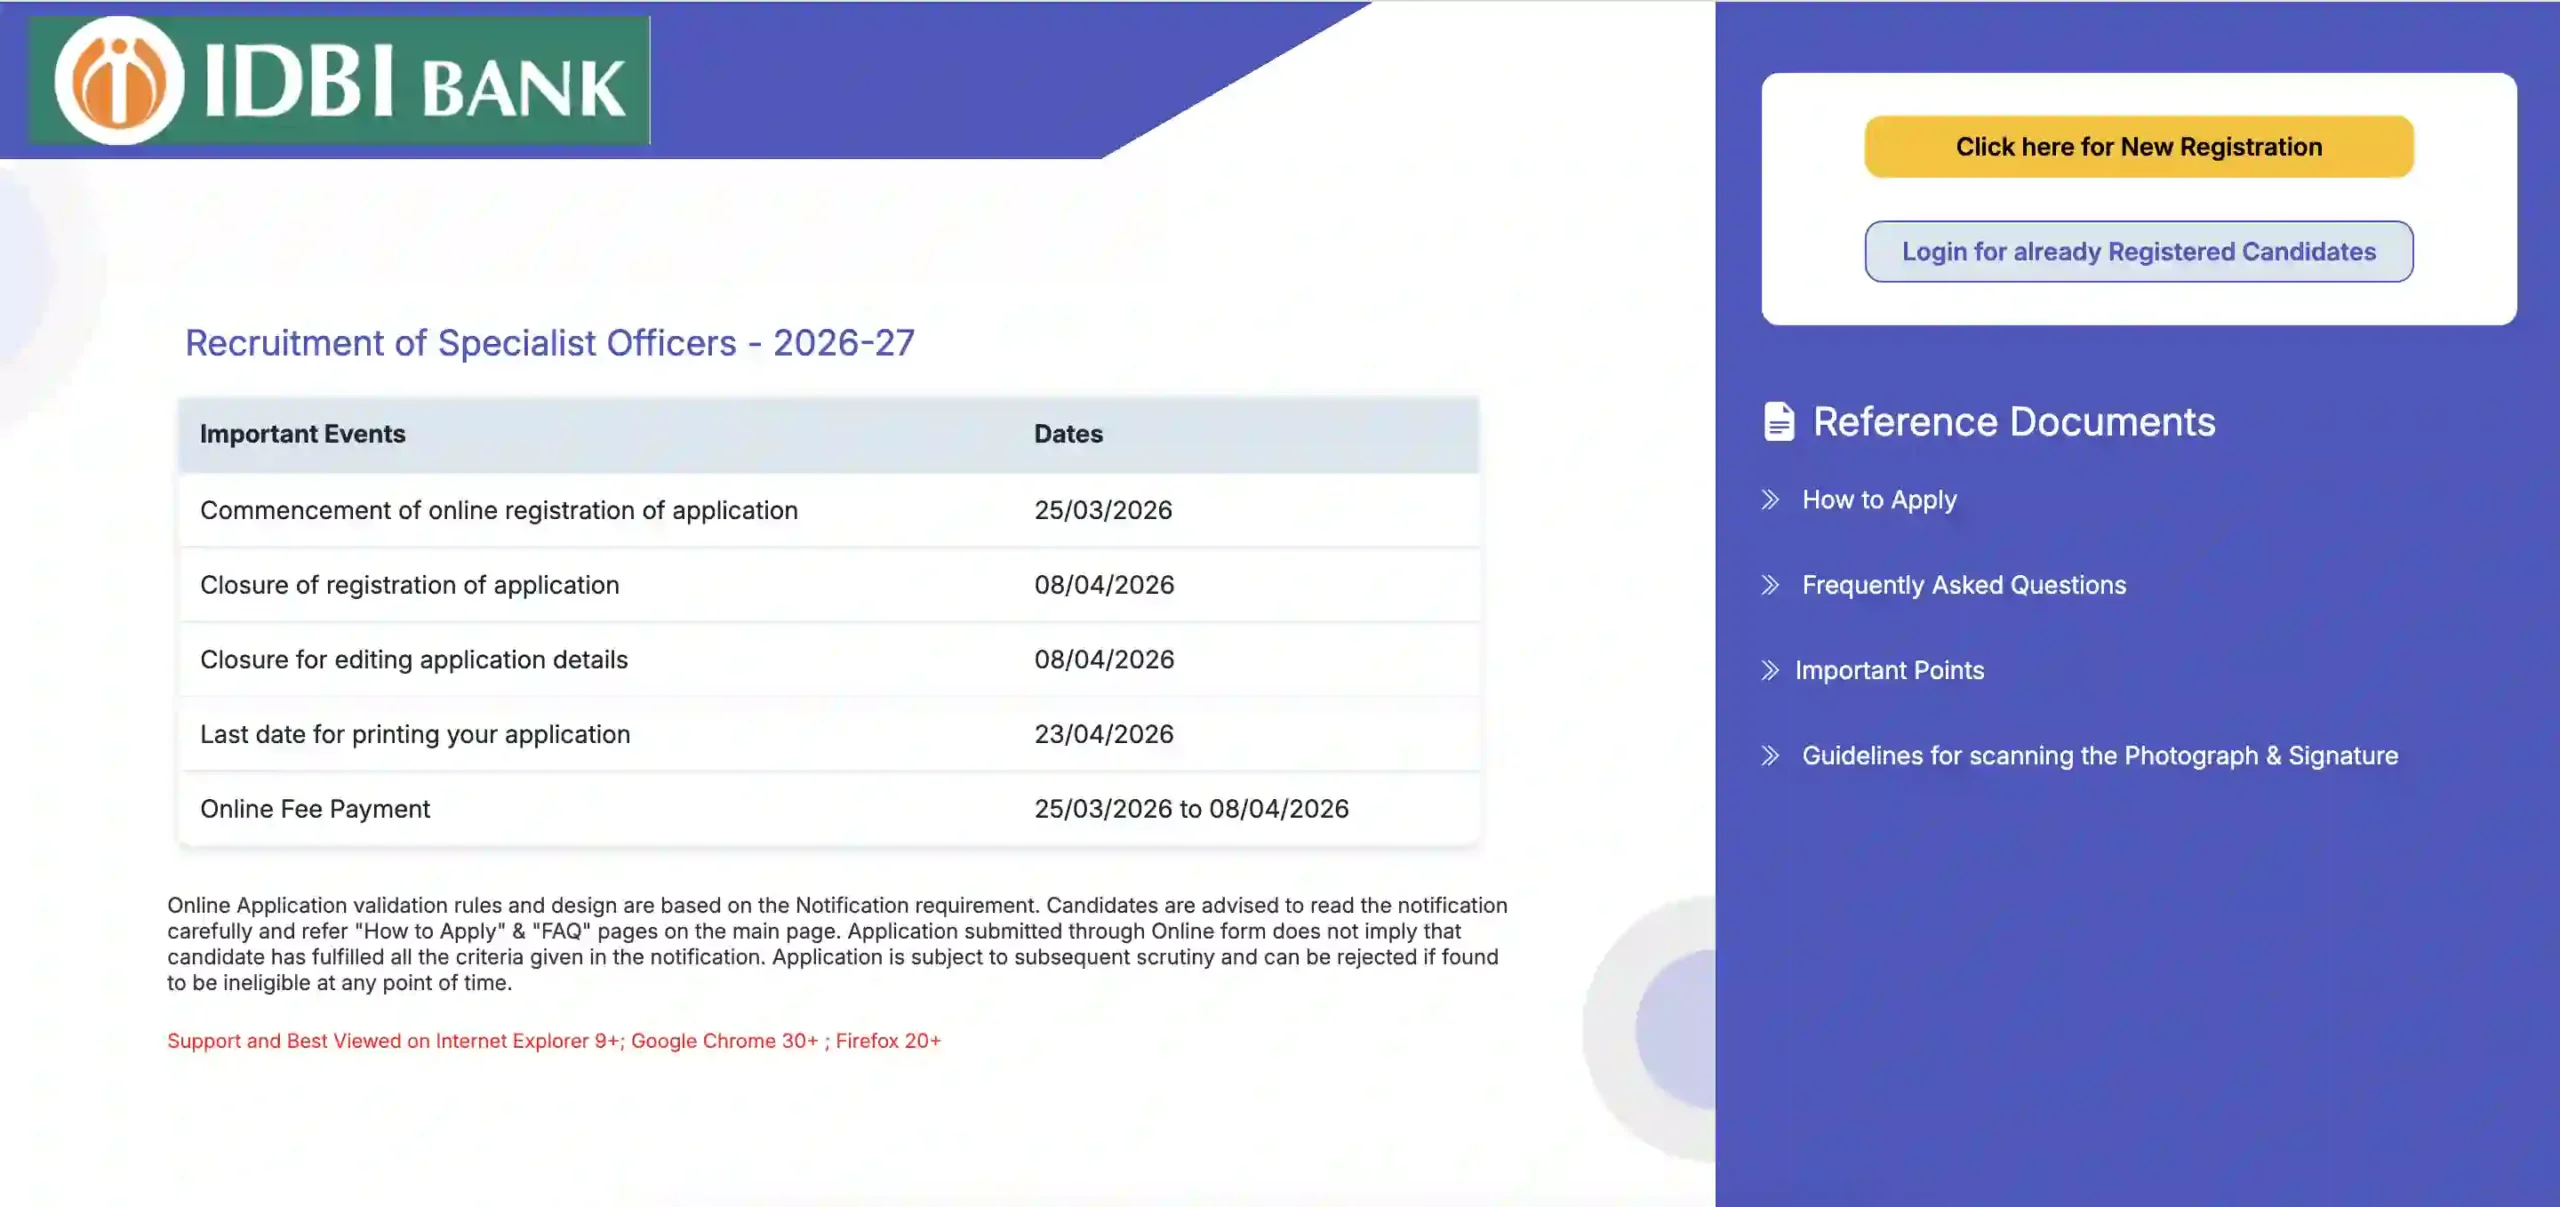
Task: Click the New Registration button
Action: point(2138,147)
